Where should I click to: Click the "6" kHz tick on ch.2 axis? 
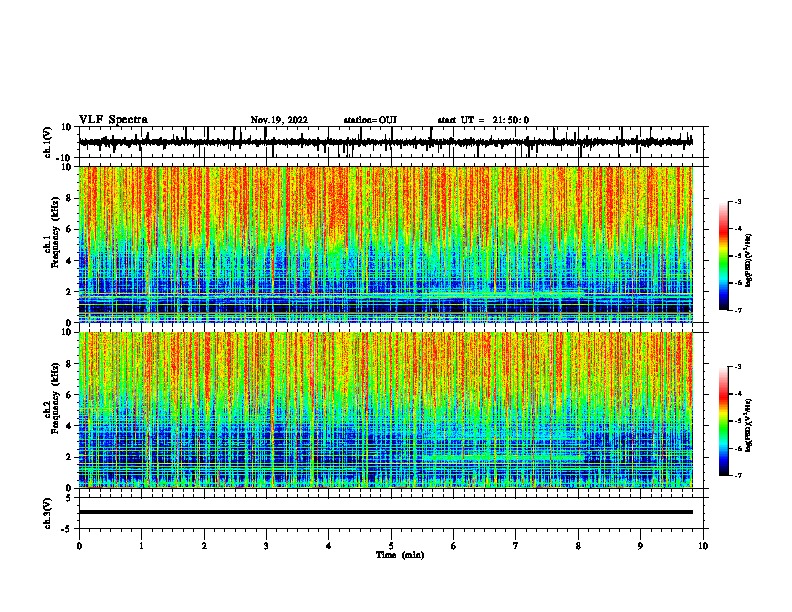pyautogui.click(x=69, y=395)
